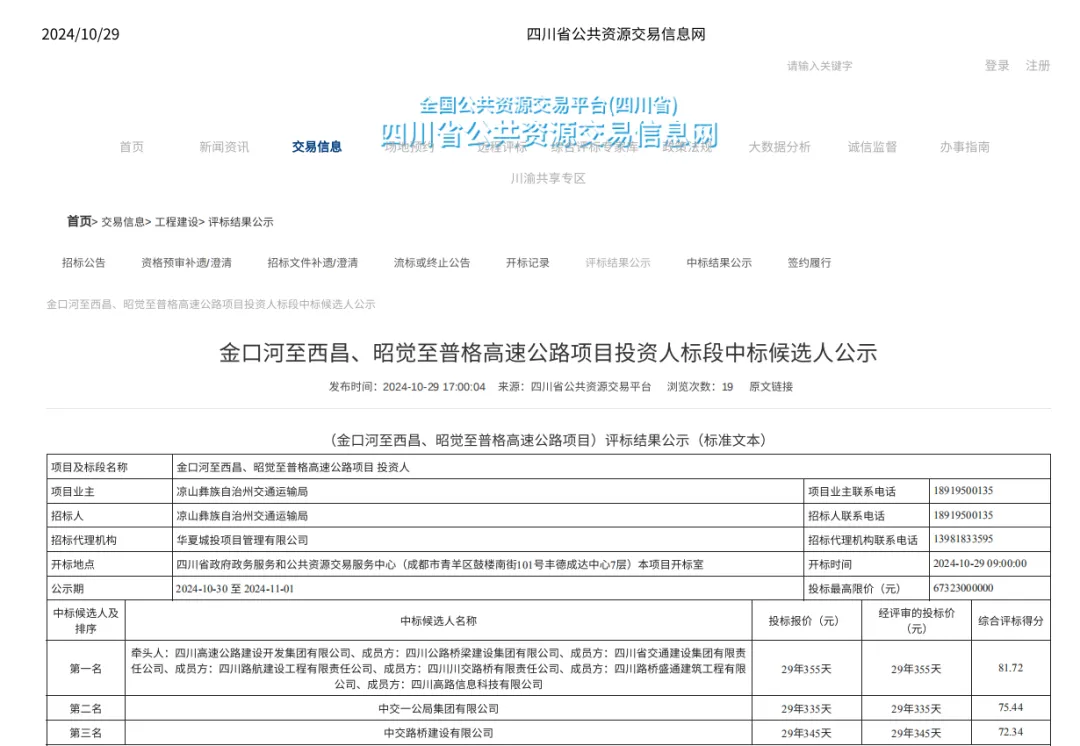Click the 招标代理机构联系电话 label cell

tap(866, 540)
